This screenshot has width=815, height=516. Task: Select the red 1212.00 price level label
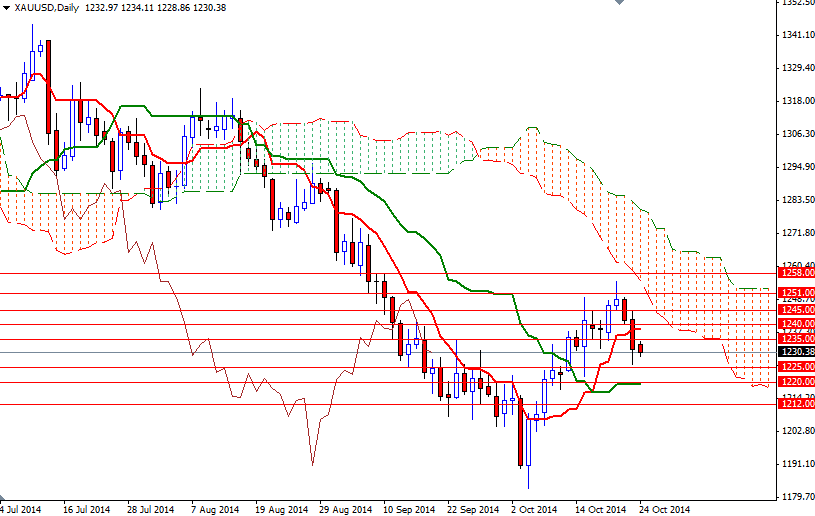pyautogui.click(x=794, y=405)
